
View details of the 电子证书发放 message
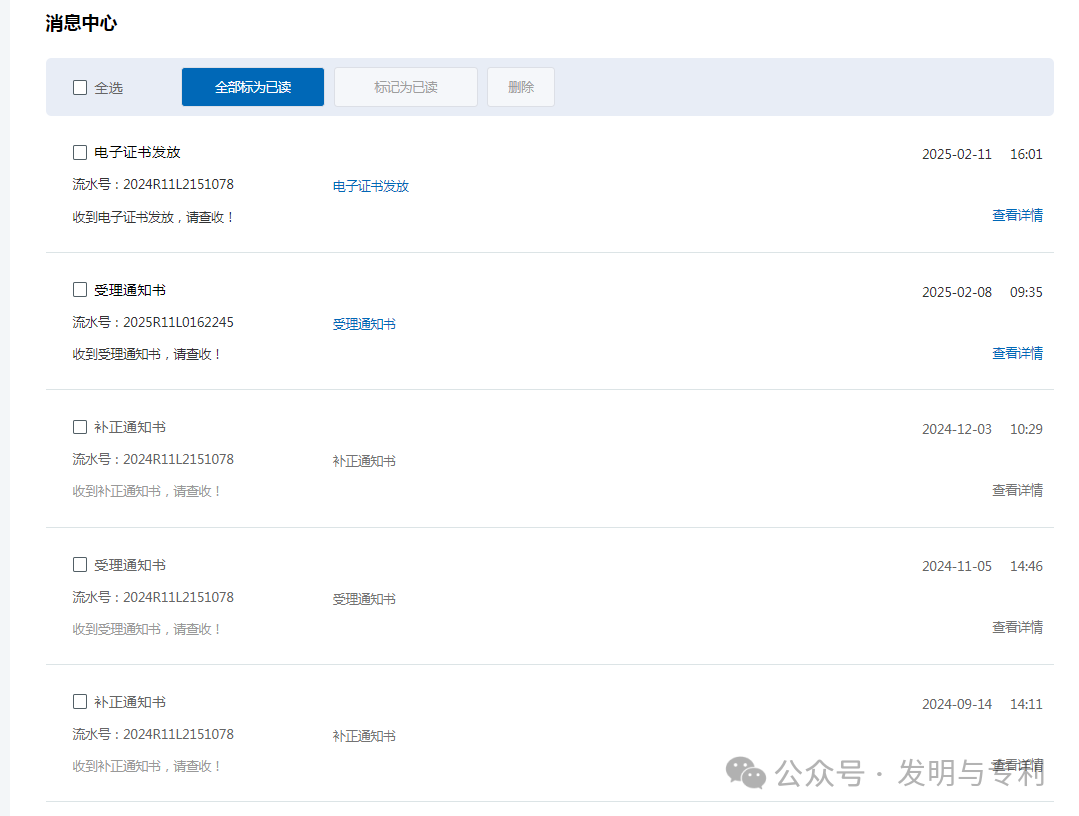coord(1017,214)
